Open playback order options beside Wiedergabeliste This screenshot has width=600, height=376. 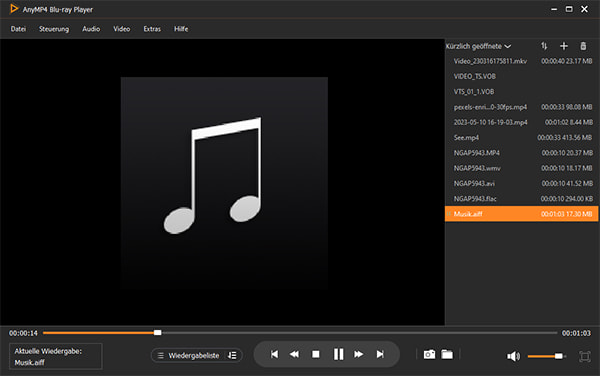click(x=232, y=355)
